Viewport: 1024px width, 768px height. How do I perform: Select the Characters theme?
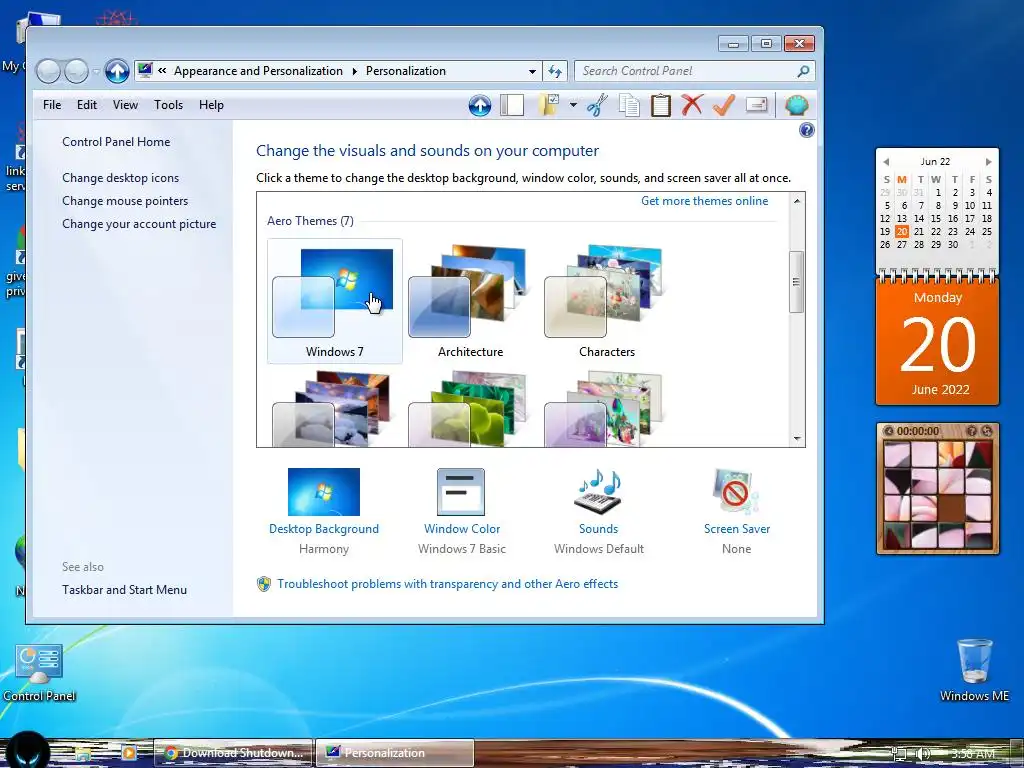607,301
